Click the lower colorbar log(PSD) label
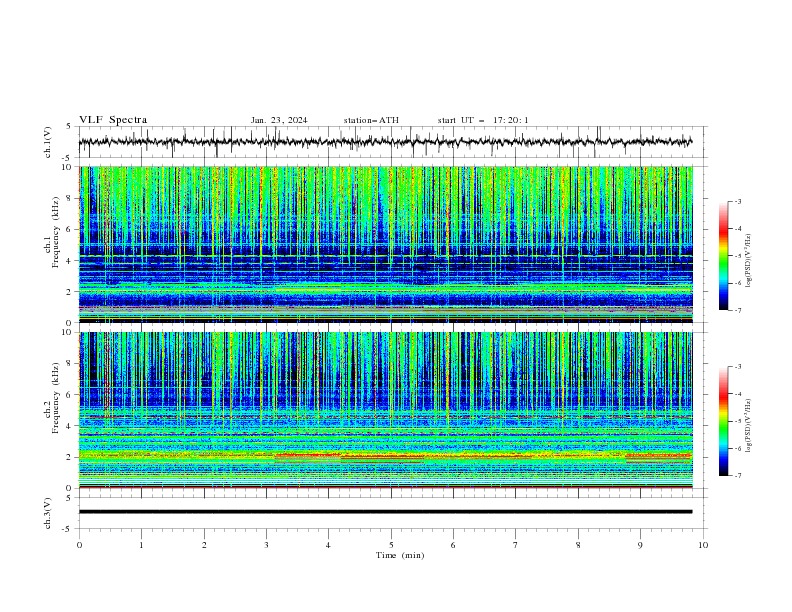The height and width of the screenshot is (612, 792). click(749, 426)
